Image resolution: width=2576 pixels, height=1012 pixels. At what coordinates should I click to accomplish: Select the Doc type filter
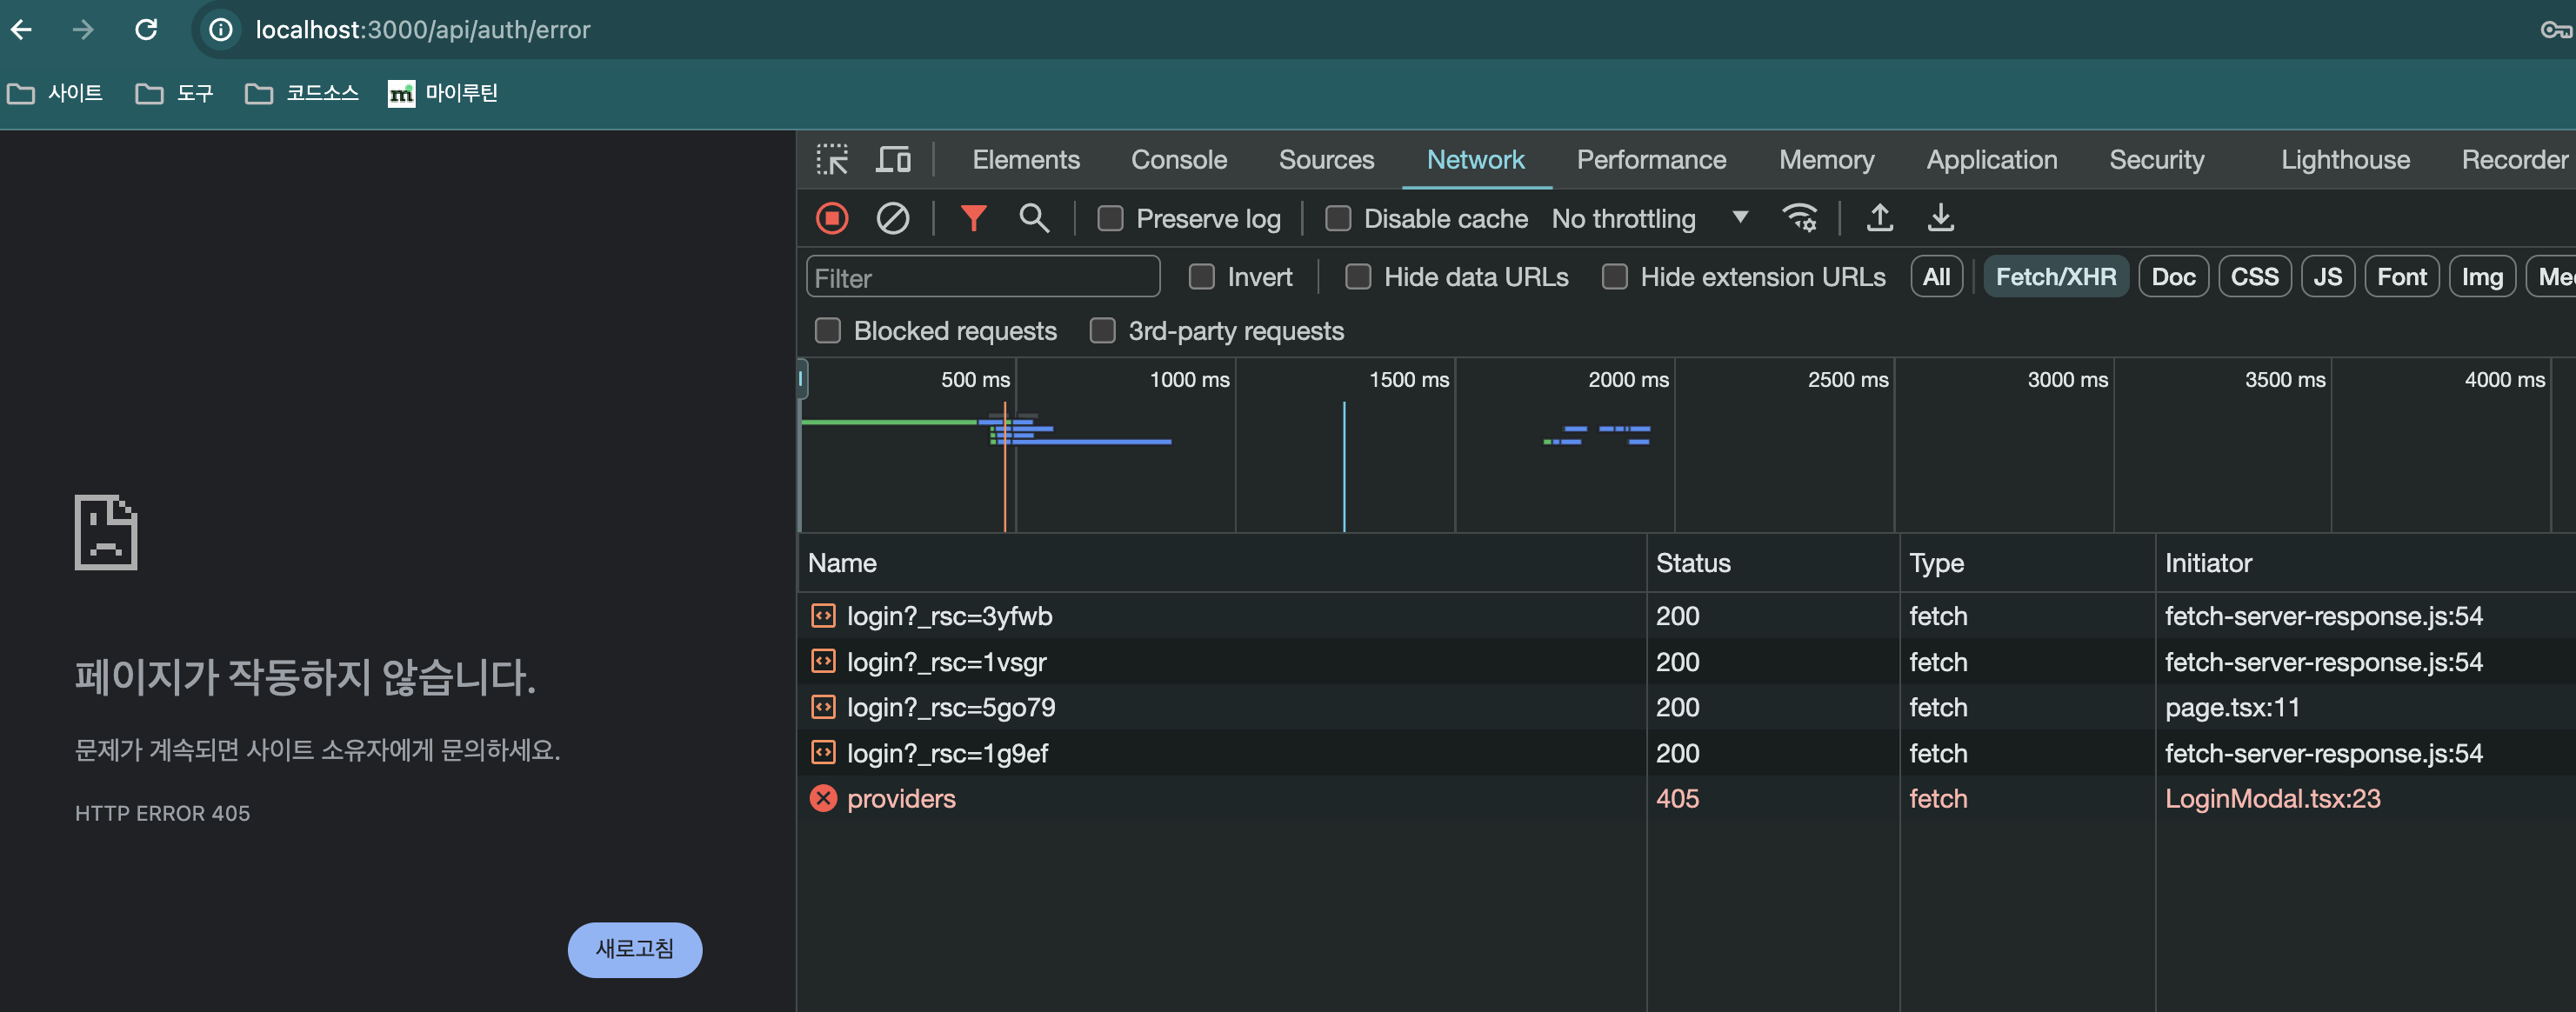point(2173,277)
